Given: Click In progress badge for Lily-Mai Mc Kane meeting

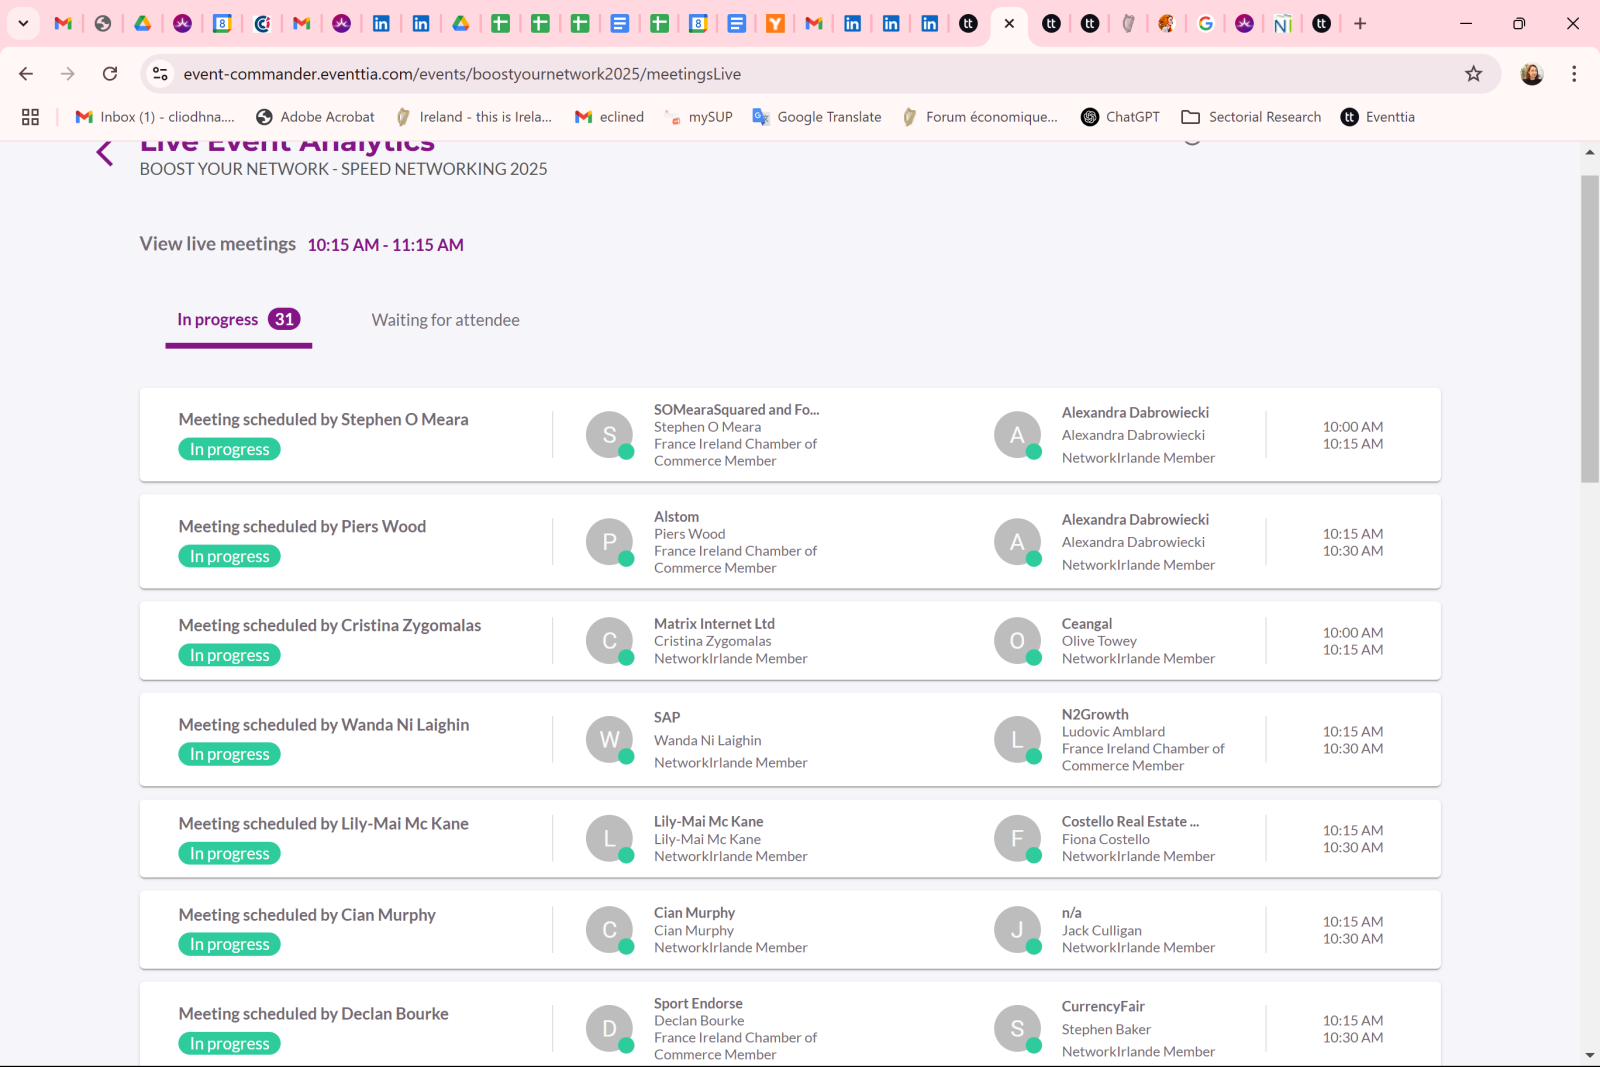Looking at the screenshot, I should [229, 854].
